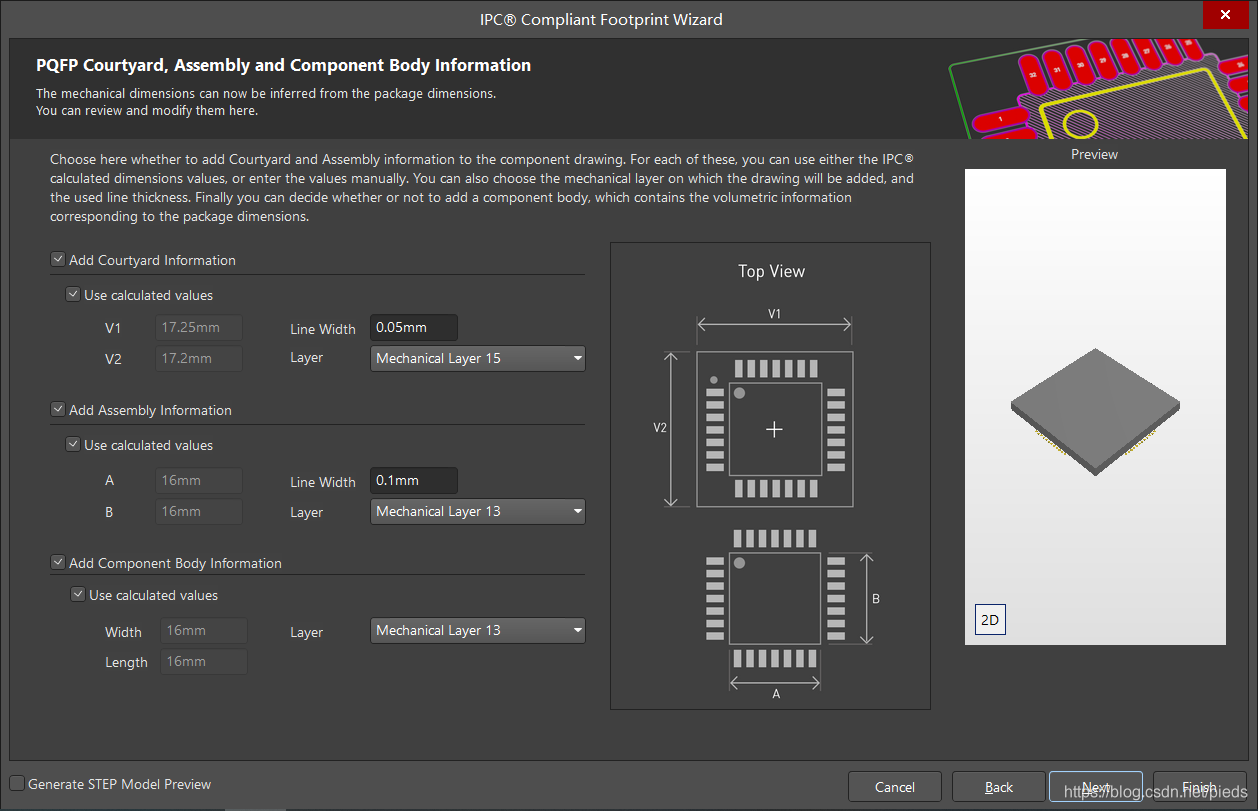Disable Add Component Body Information

(x=57, y=563)
